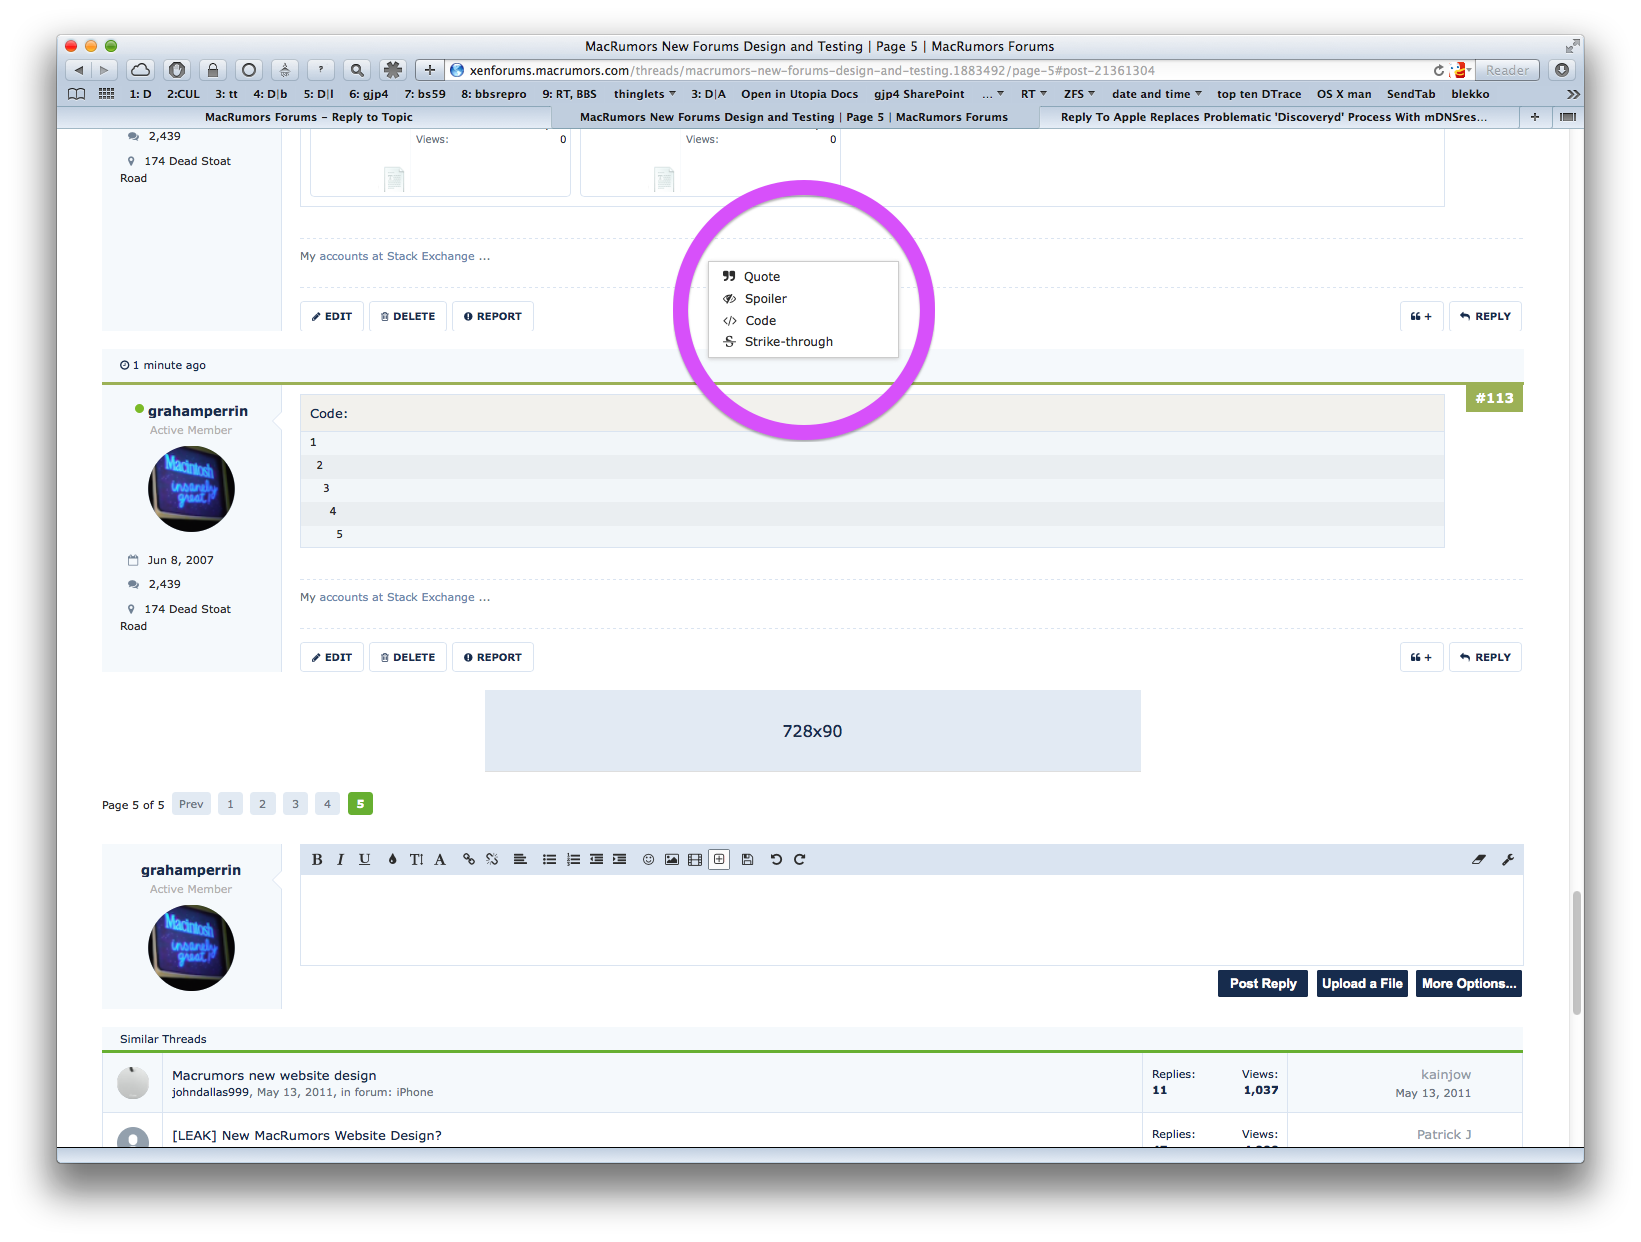This screenshot has width=1641, height=1242.
Task: Open the Insert menu plus-box icon
Action: point(719,859)
